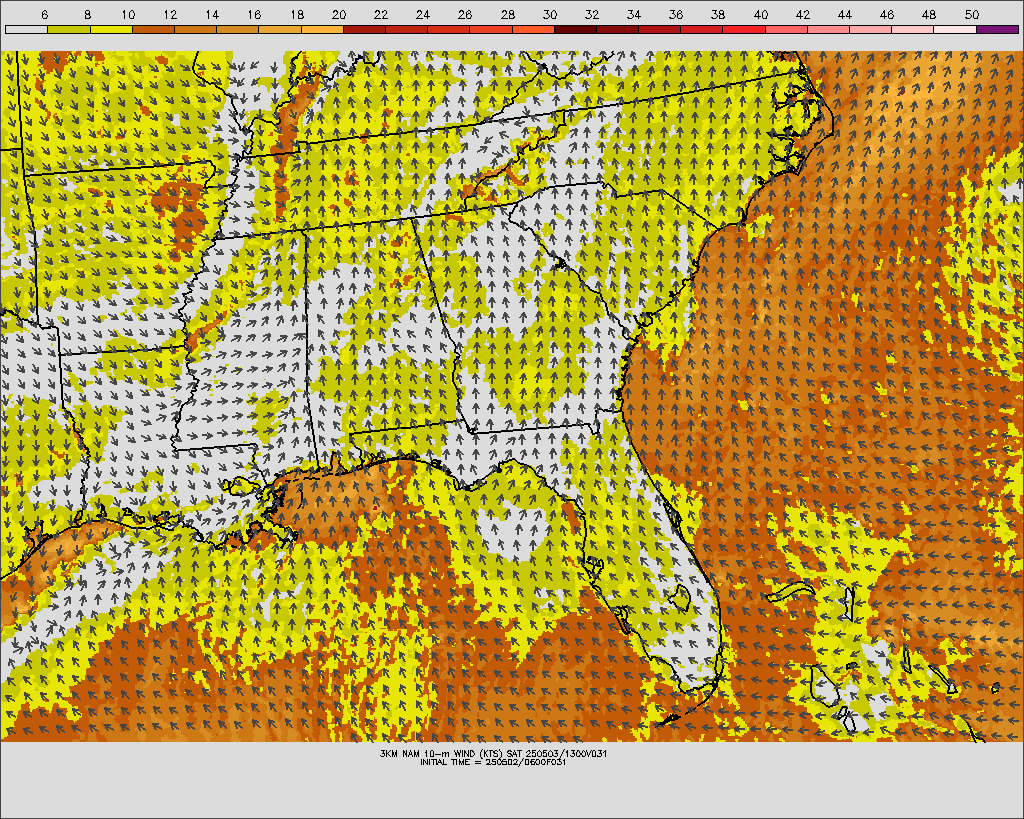Image resolution: width=1024 pixels, height=819 pixels.
Task: Pick the near-white swatch between 48 and 50
Action: pos(955,29)
